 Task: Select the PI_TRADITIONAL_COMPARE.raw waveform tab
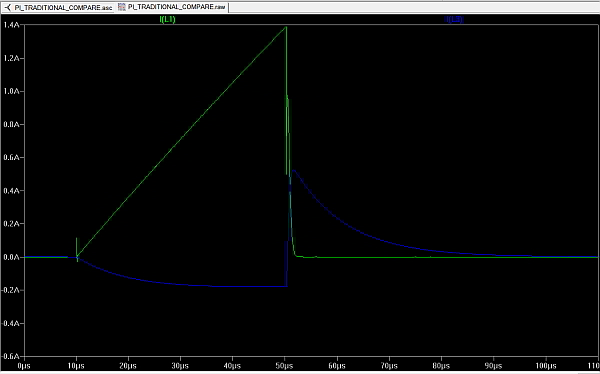point(172,7)
